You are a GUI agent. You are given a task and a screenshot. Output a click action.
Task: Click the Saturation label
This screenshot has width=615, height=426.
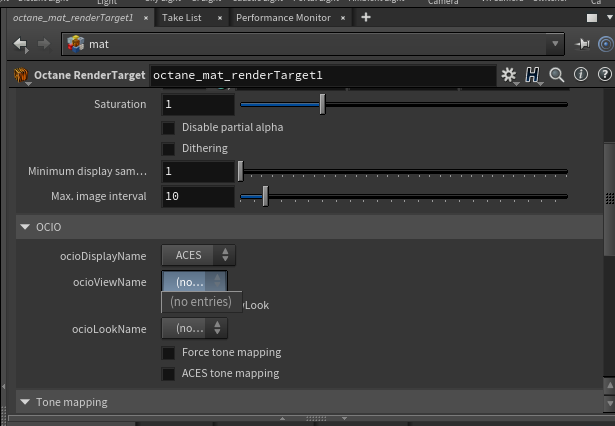[x=120, y=104]
